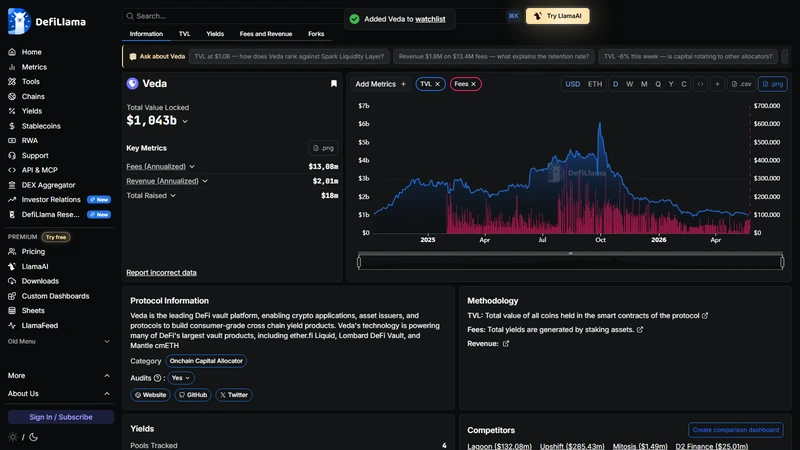
Task: Open the DefiLlama logo homepage
Action: (x=47, y=21)
